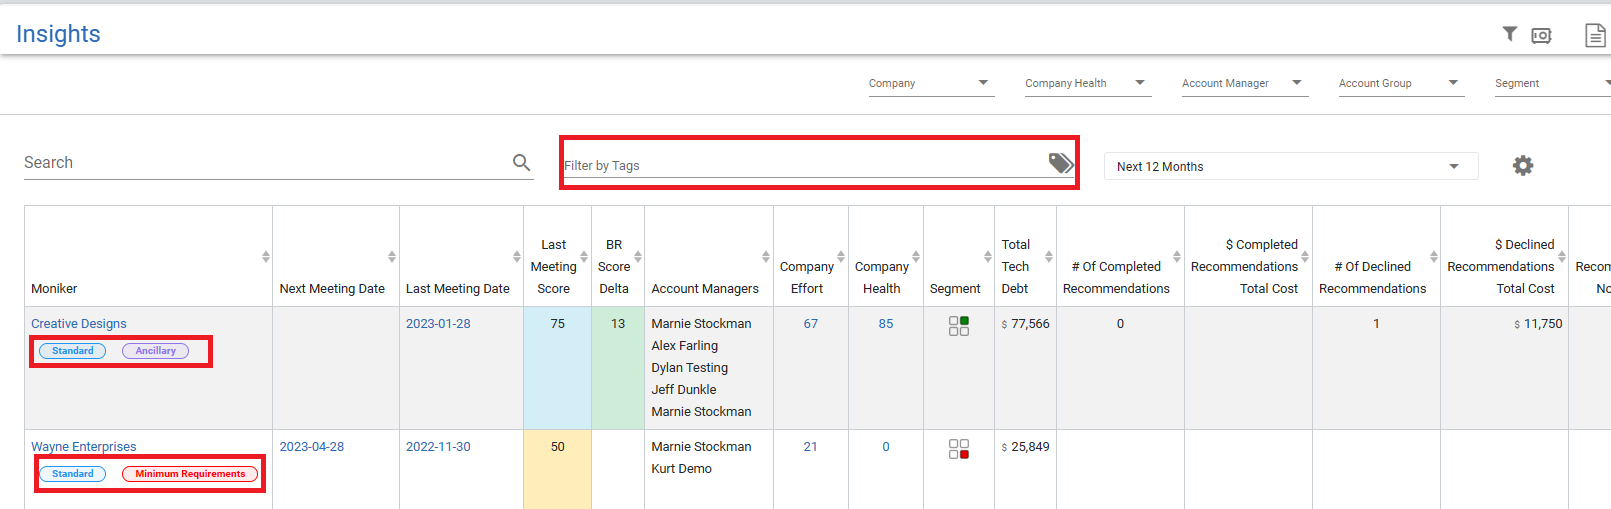Open the Next 12 Months dropdown
1611x509 pixels.
click(x=1291, y=166)
